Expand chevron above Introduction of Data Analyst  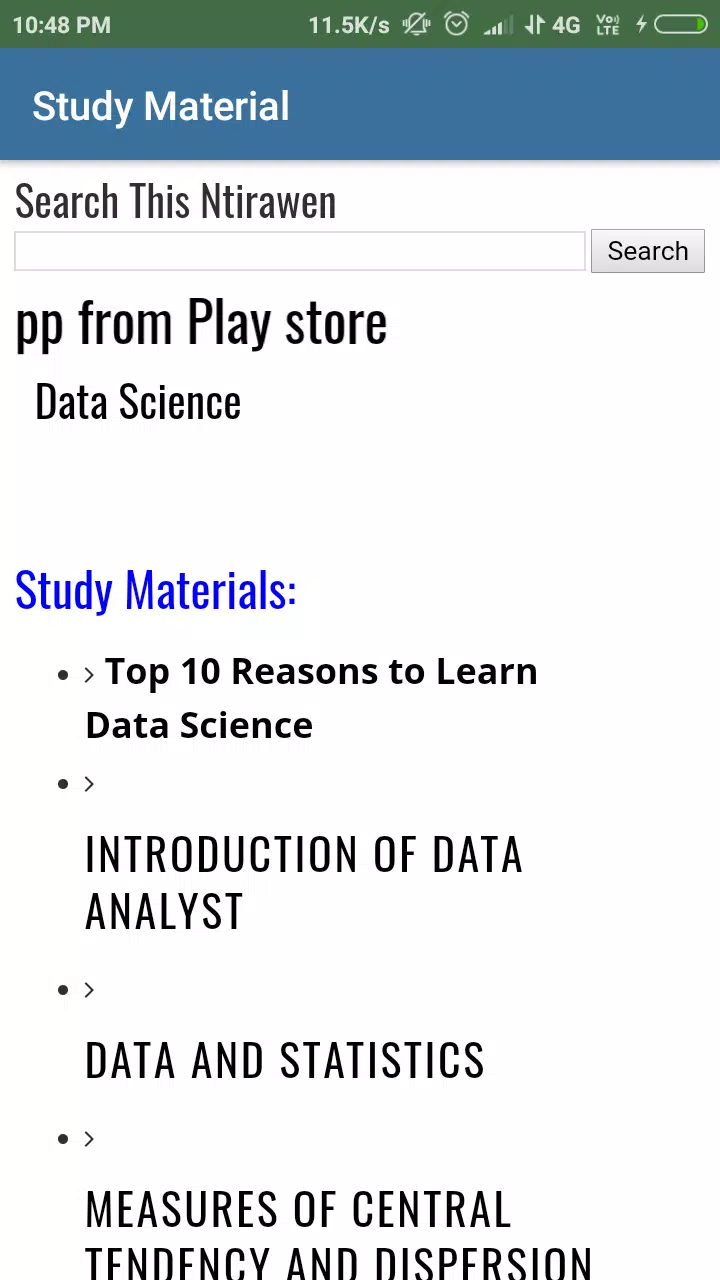click(x=89, y=783)
